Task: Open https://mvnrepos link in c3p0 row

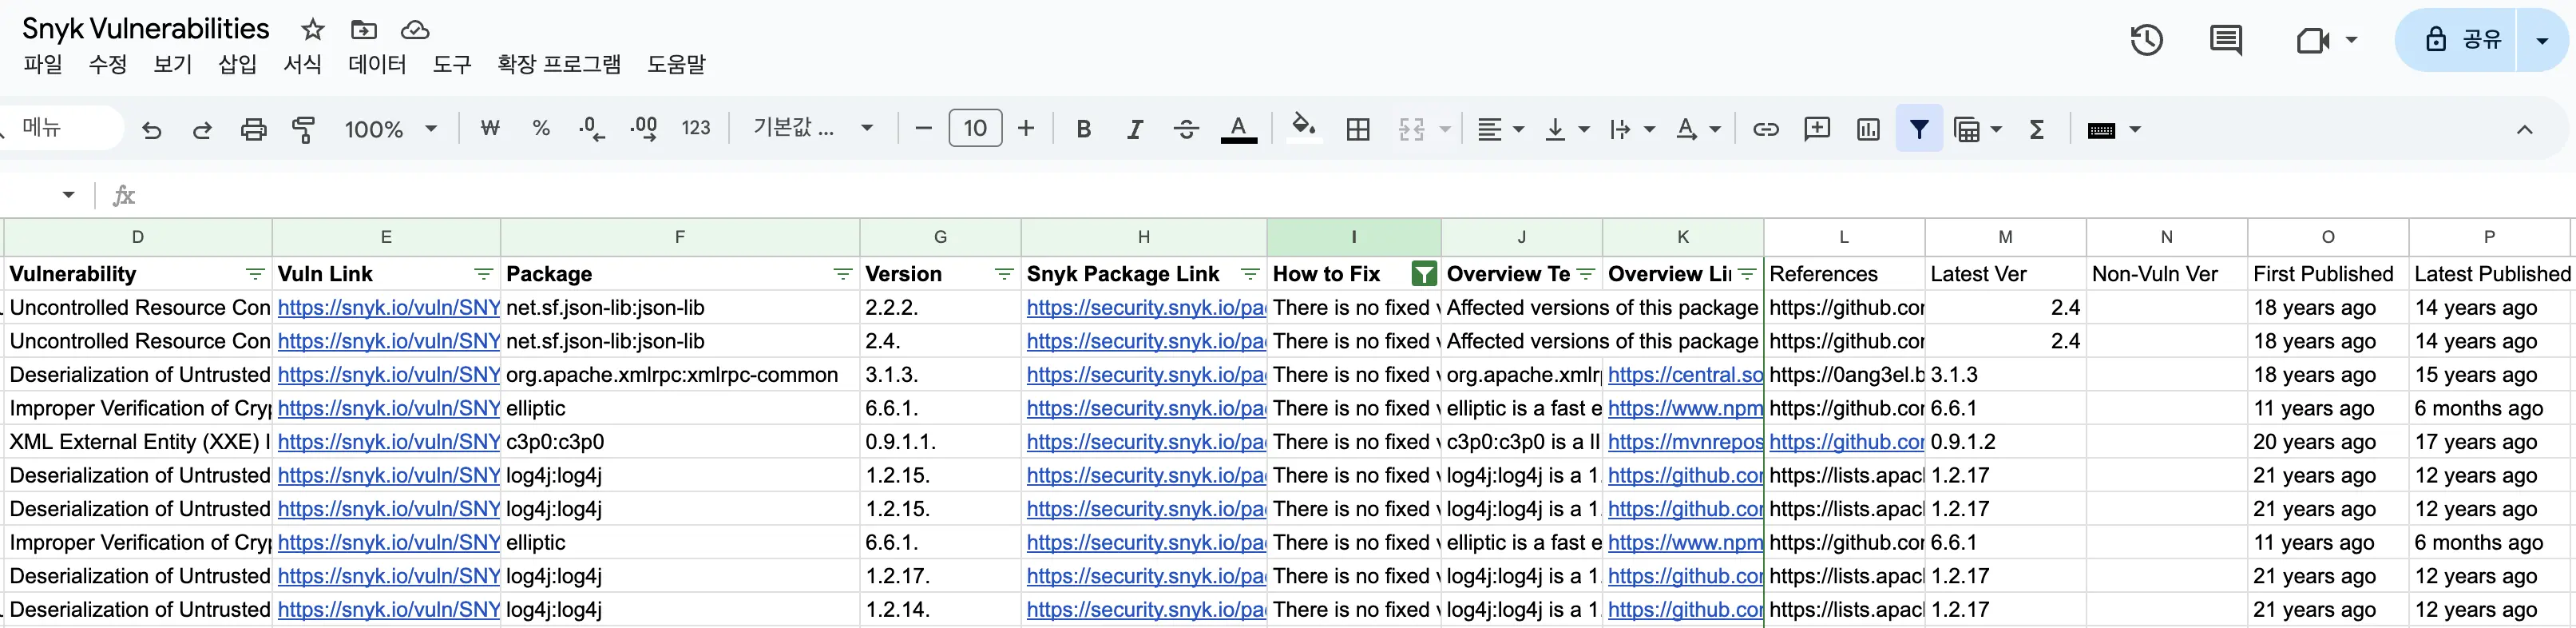Action: pos(1685,441)
